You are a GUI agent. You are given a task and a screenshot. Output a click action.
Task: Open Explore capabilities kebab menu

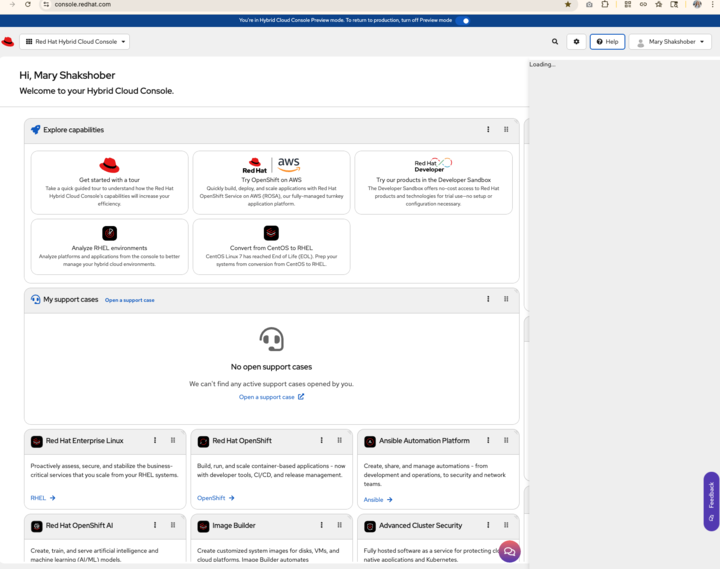pyautogui.click(x=488, y=130)
